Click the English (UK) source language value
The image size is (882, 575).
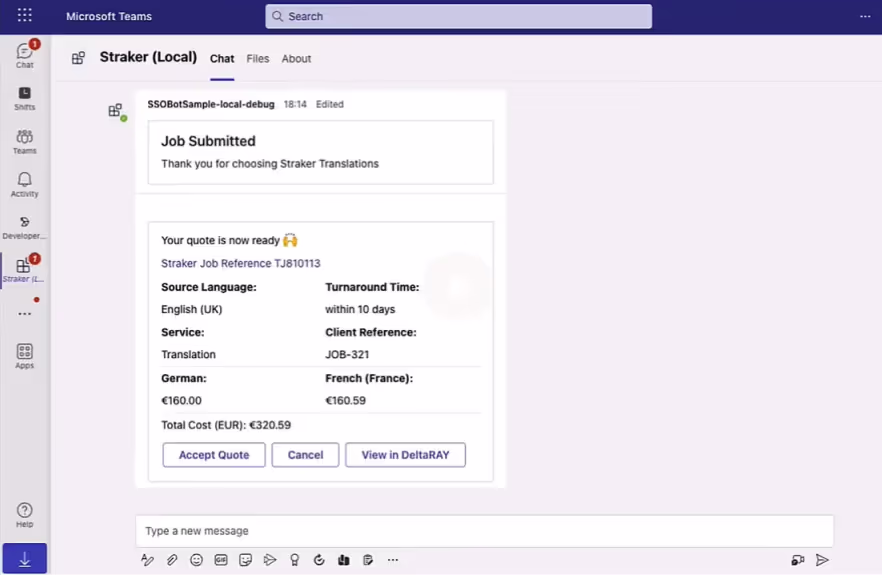pyautogui.click(x=192, y=309)
